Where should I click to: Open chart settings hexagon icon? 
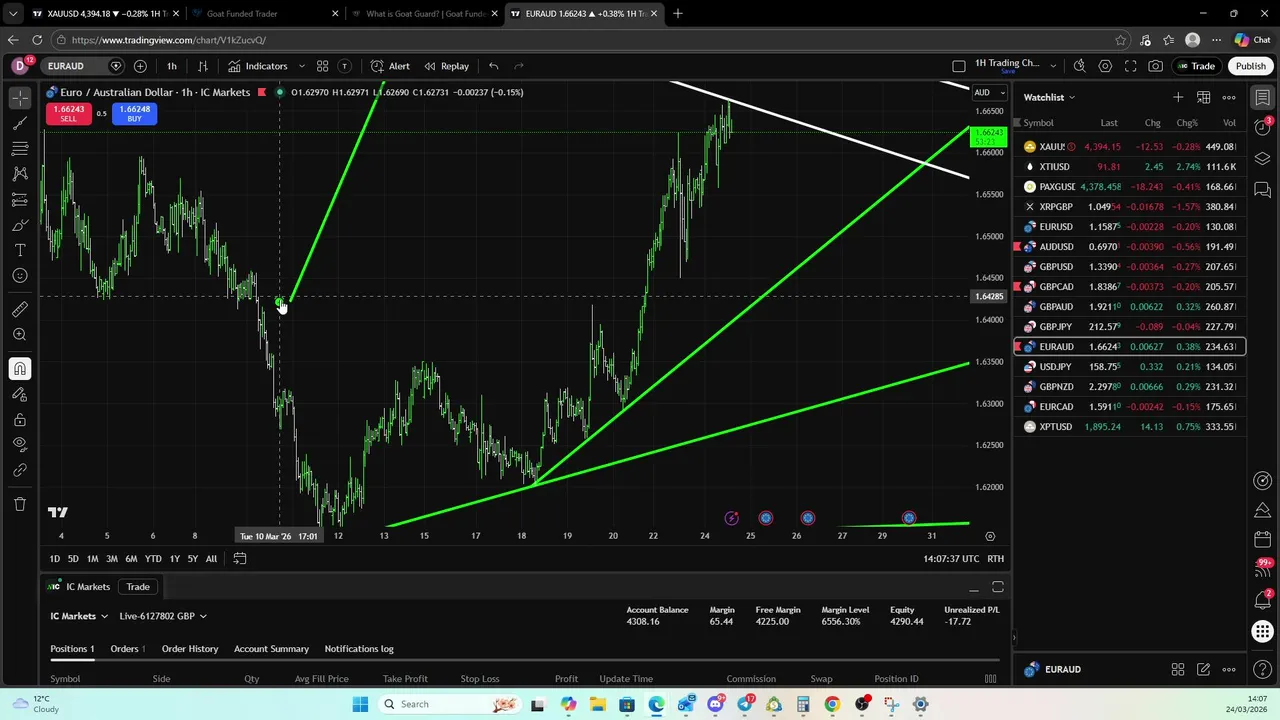1105,66
